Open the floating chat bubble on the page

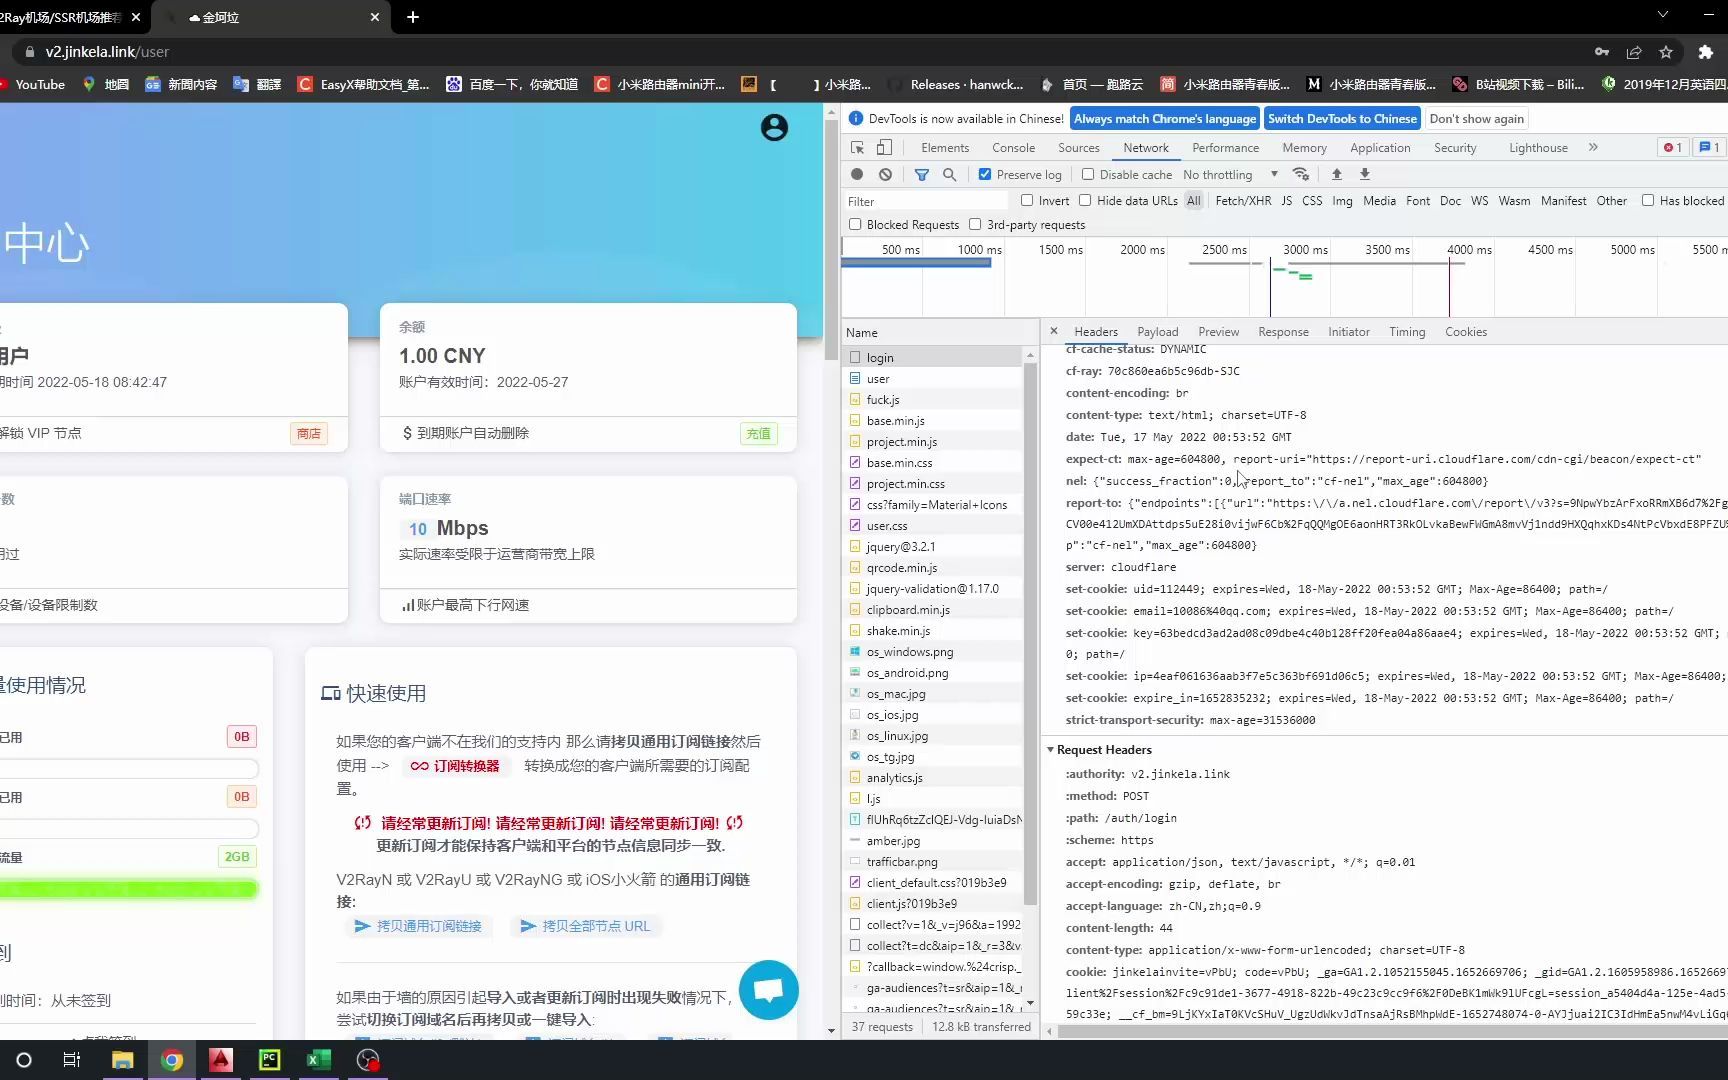[x=768, y=990]
